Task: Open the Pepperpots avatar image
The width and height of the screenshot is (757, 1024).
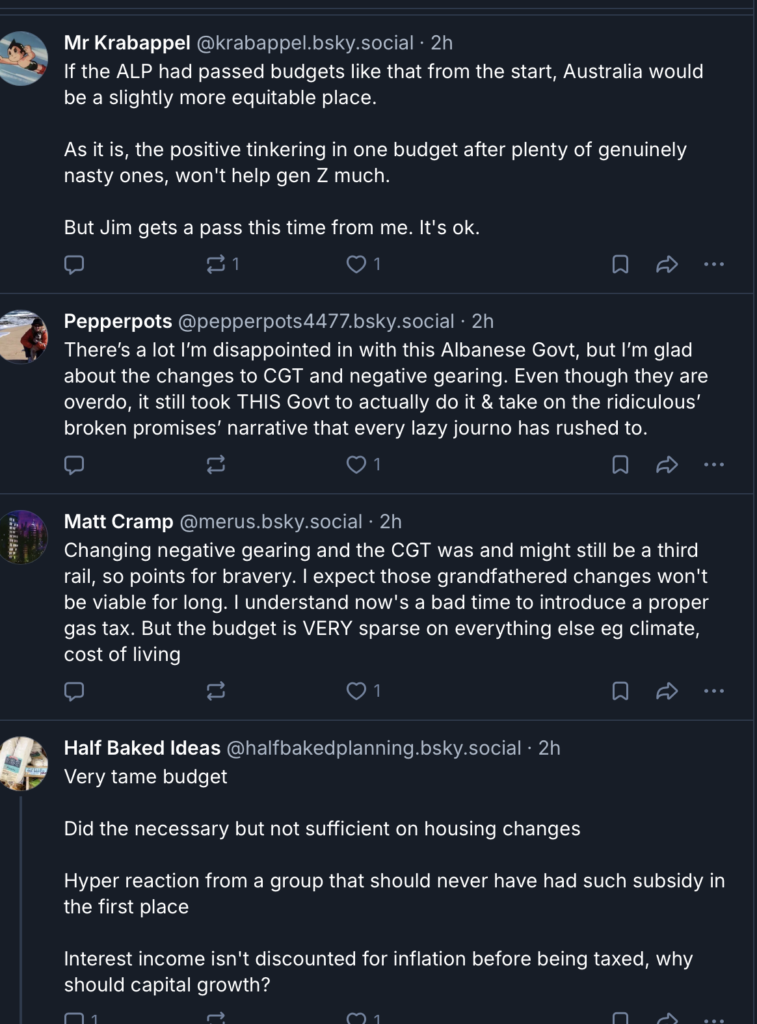Action: point(24,337)
